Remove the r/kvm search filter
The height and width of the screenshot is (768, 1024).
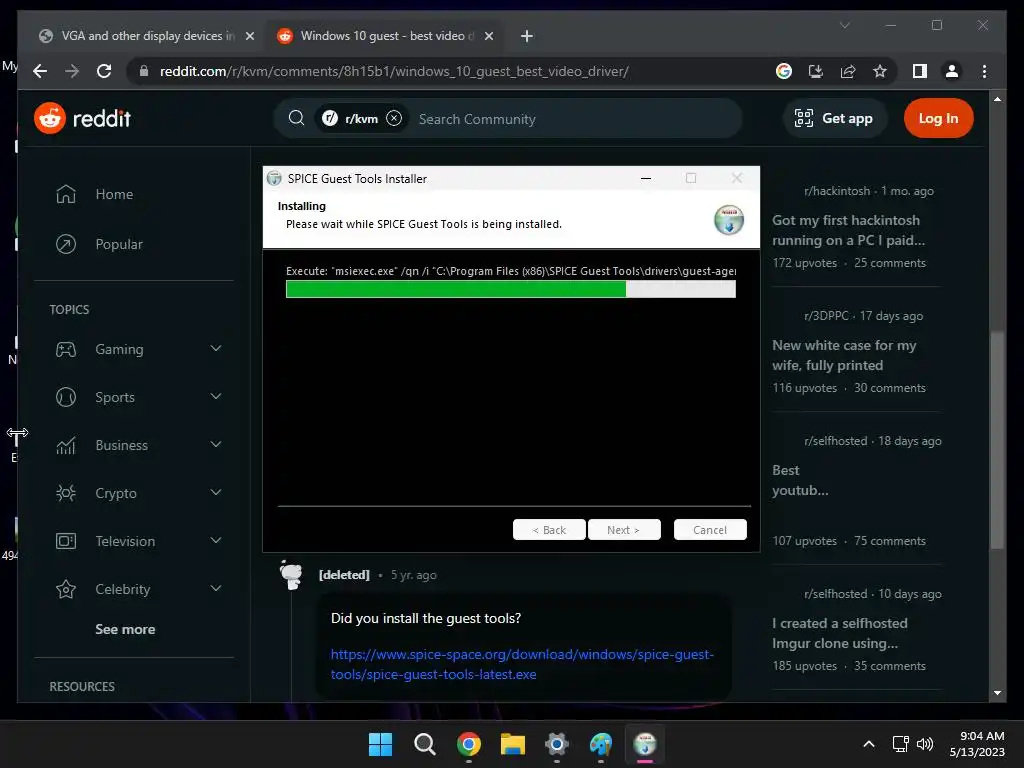pos(394,118)
